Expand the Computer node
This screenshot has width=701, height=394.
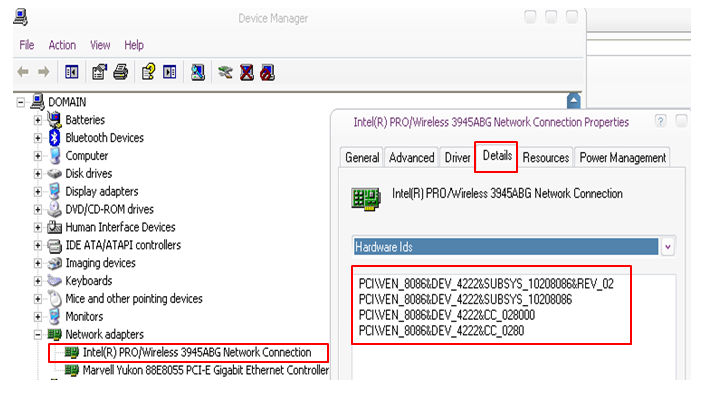[38, 156]
